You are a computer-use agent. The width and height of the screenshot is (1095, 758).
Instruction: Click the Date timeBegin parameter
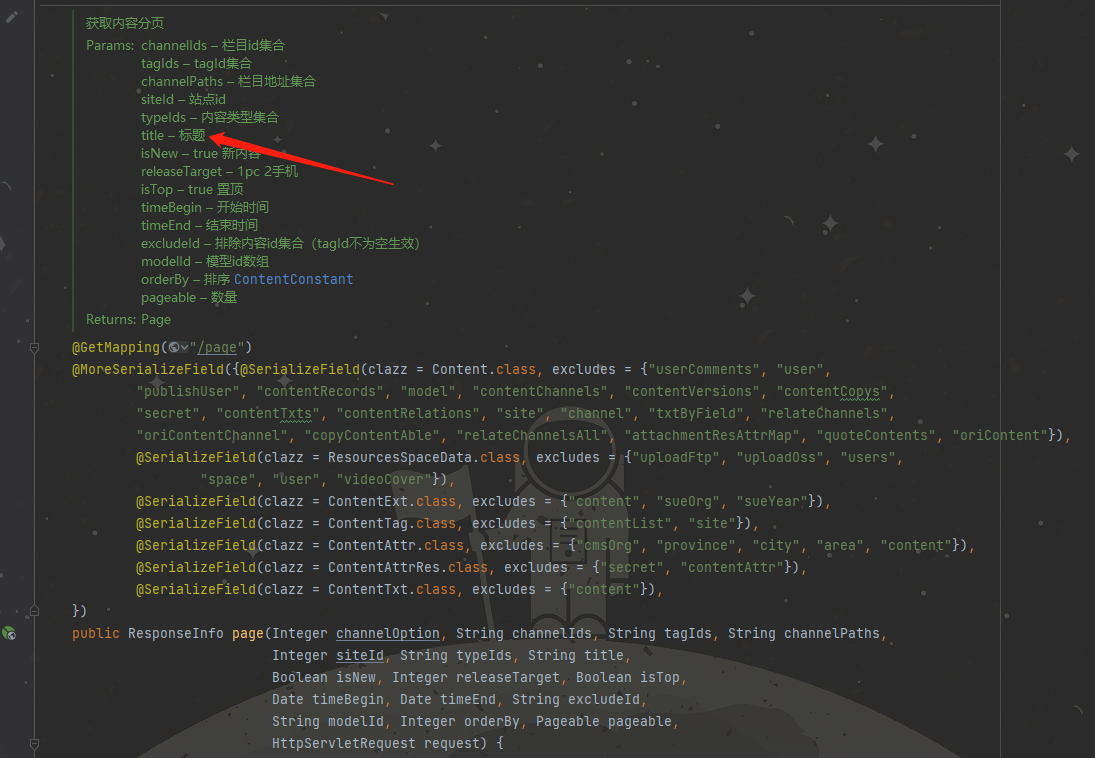point(328,699)
